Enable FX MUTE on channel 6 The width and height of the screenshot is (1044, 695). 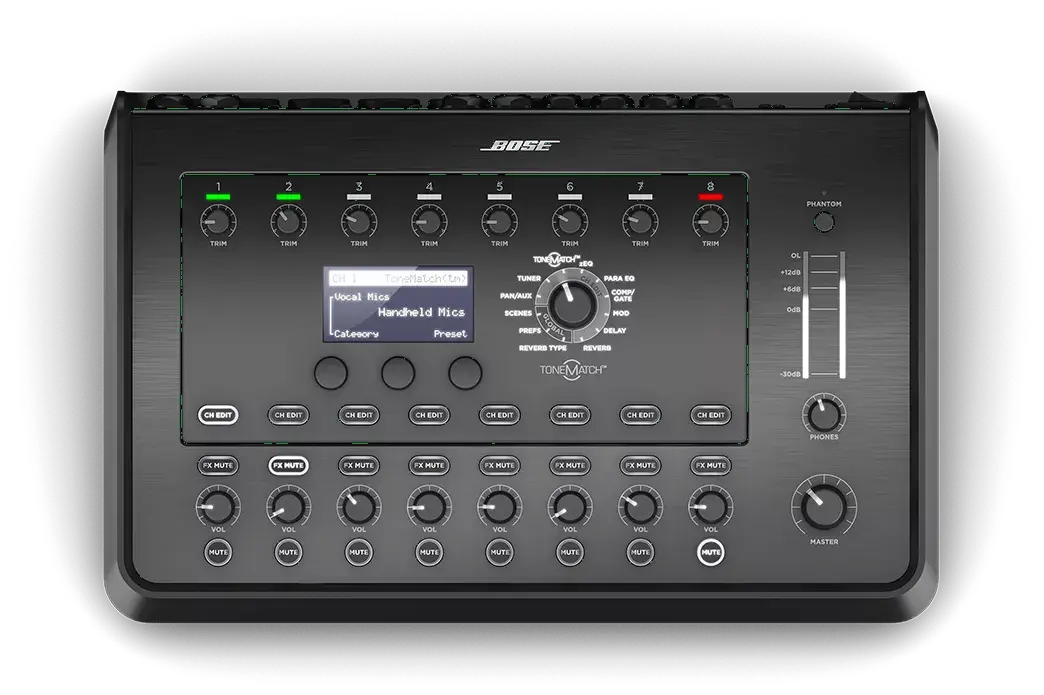coord(570,465)
